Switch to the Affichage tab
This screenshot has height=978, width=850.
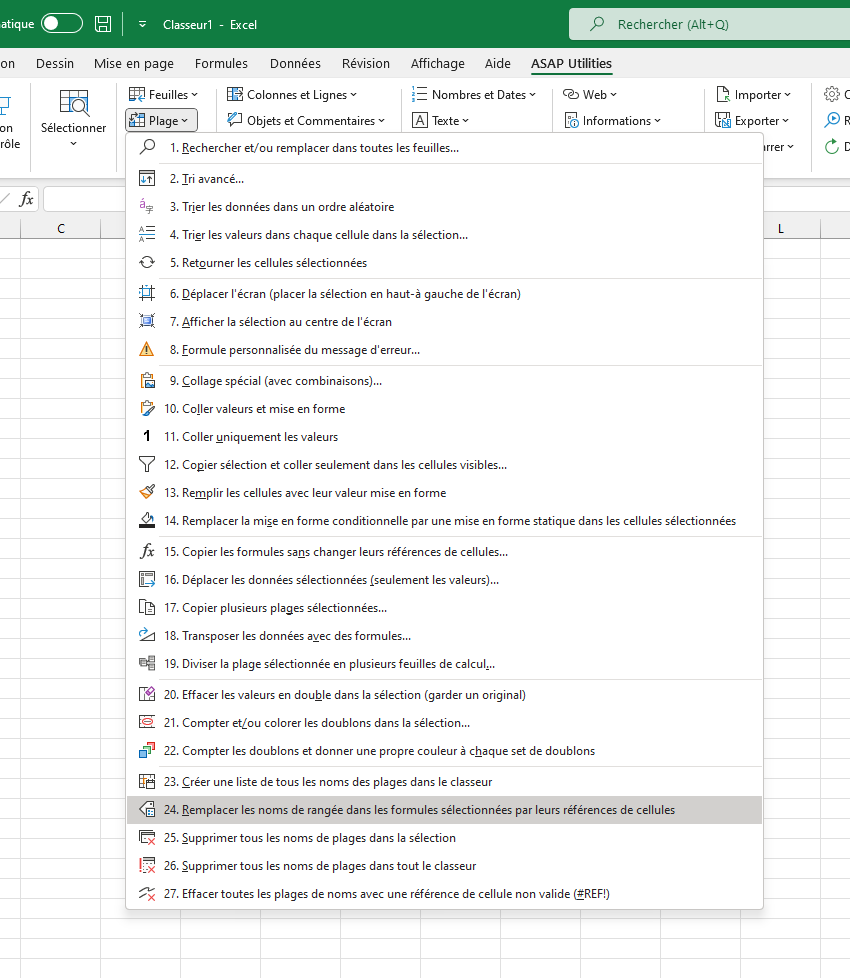tap(438, 63)
